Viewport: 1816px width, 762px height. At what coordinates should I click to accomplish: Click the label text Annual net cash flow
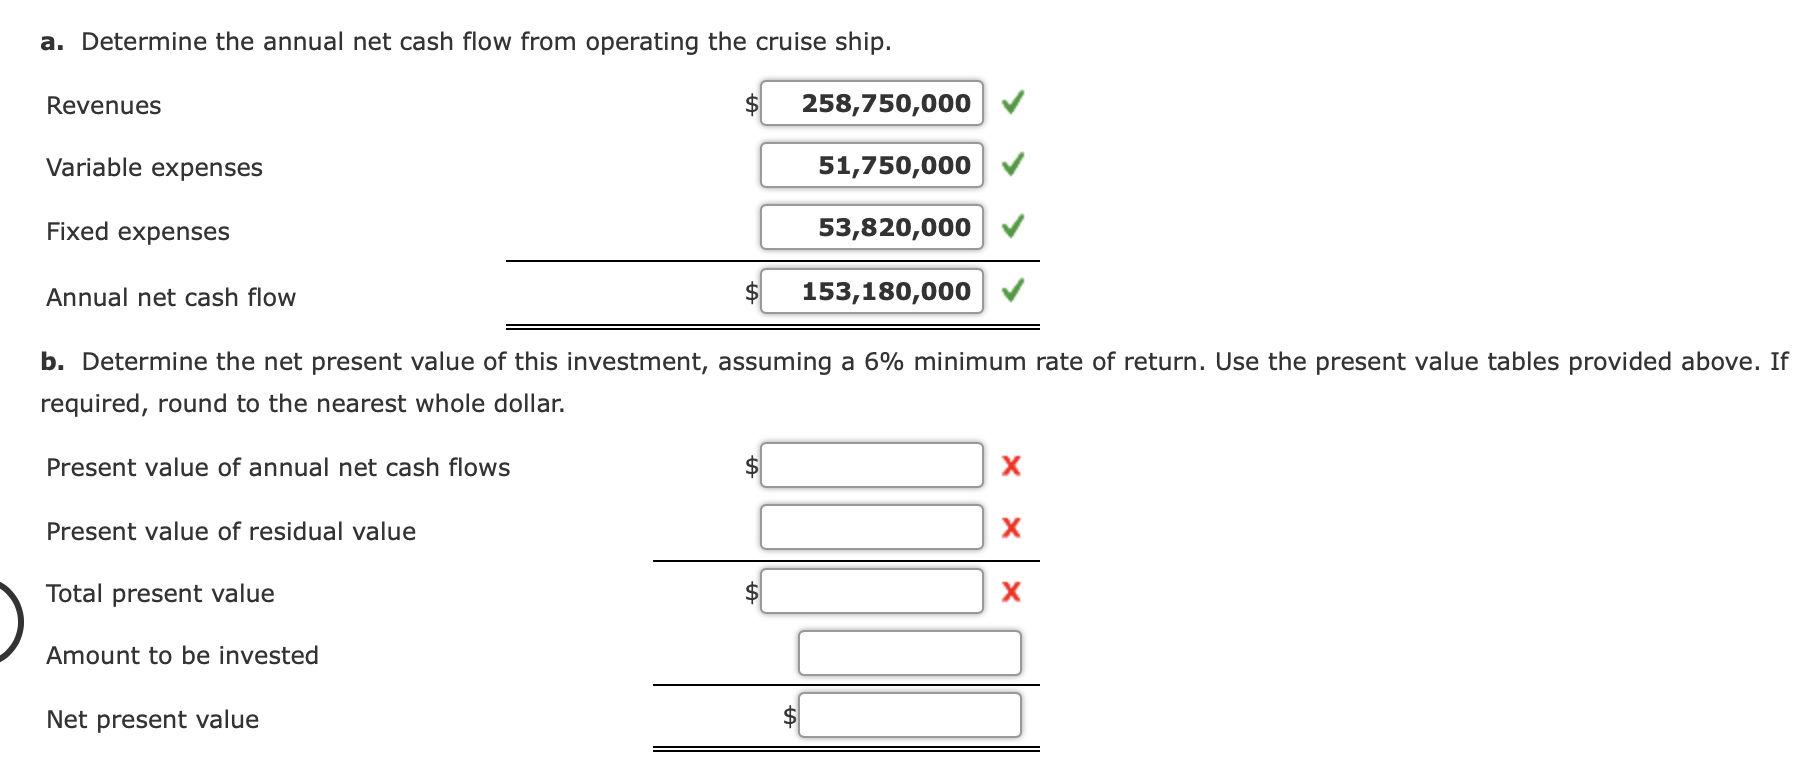click(171, 297)
